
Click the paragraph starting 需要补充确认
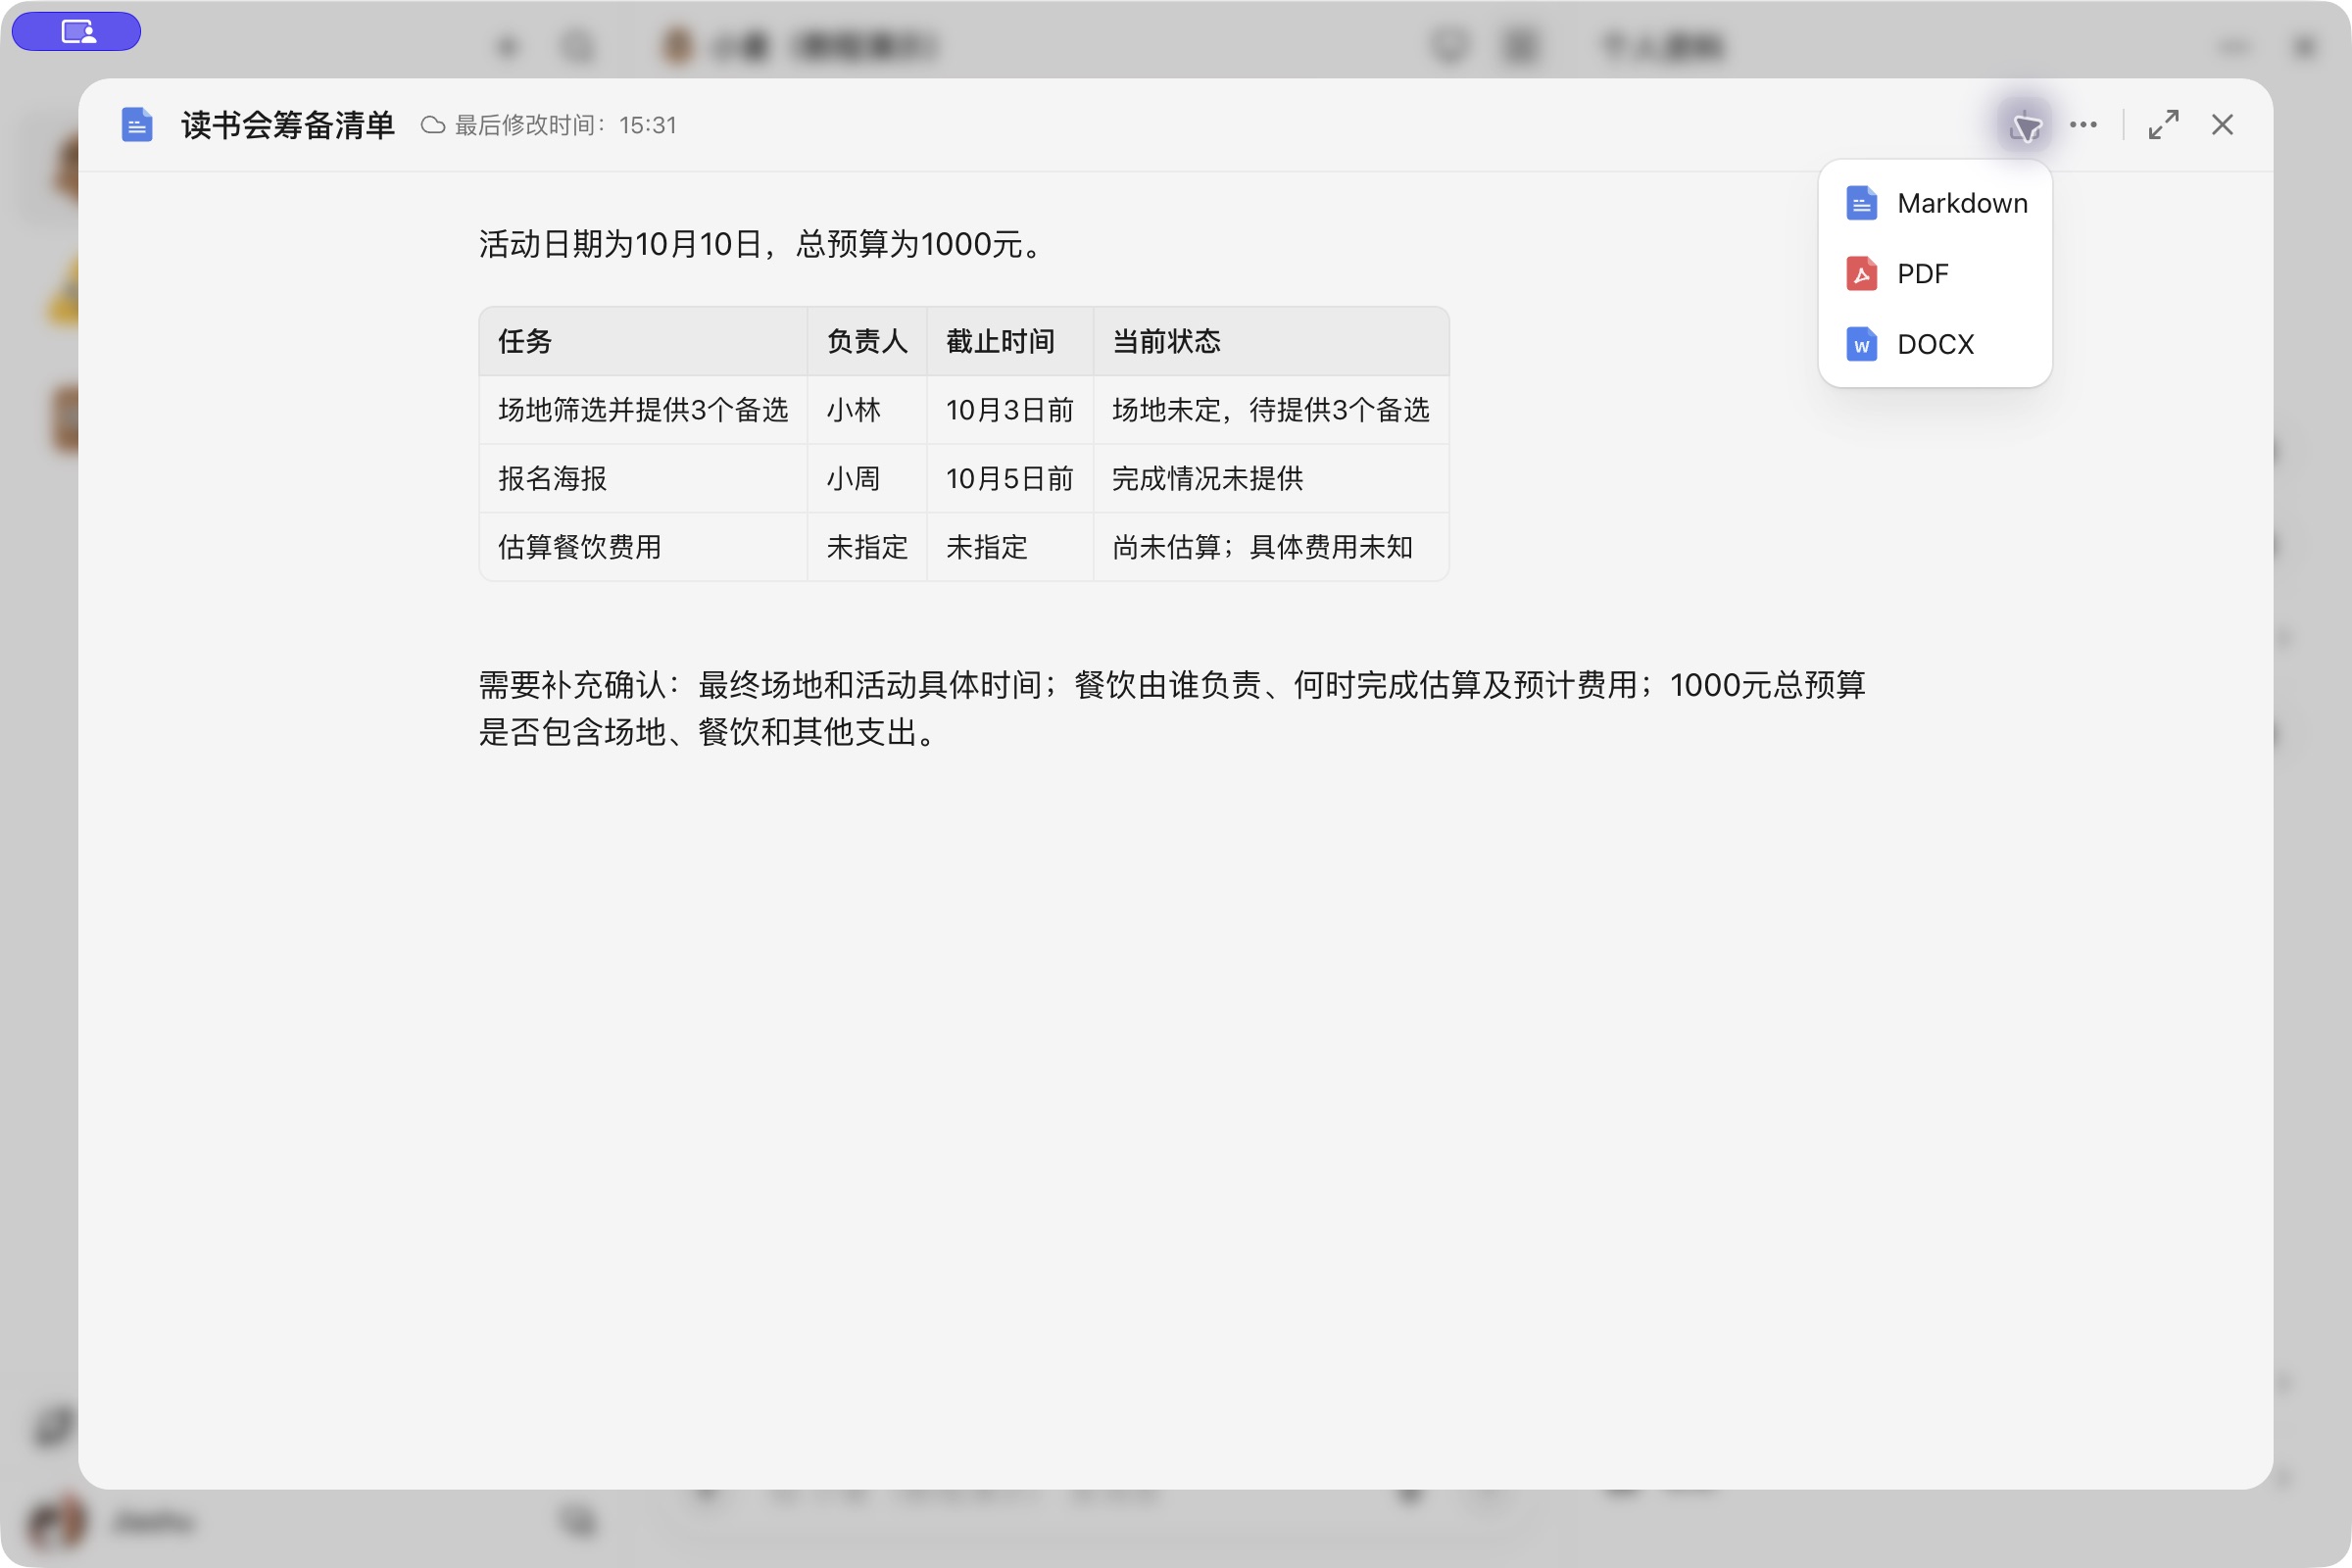tap(1172, 709)
